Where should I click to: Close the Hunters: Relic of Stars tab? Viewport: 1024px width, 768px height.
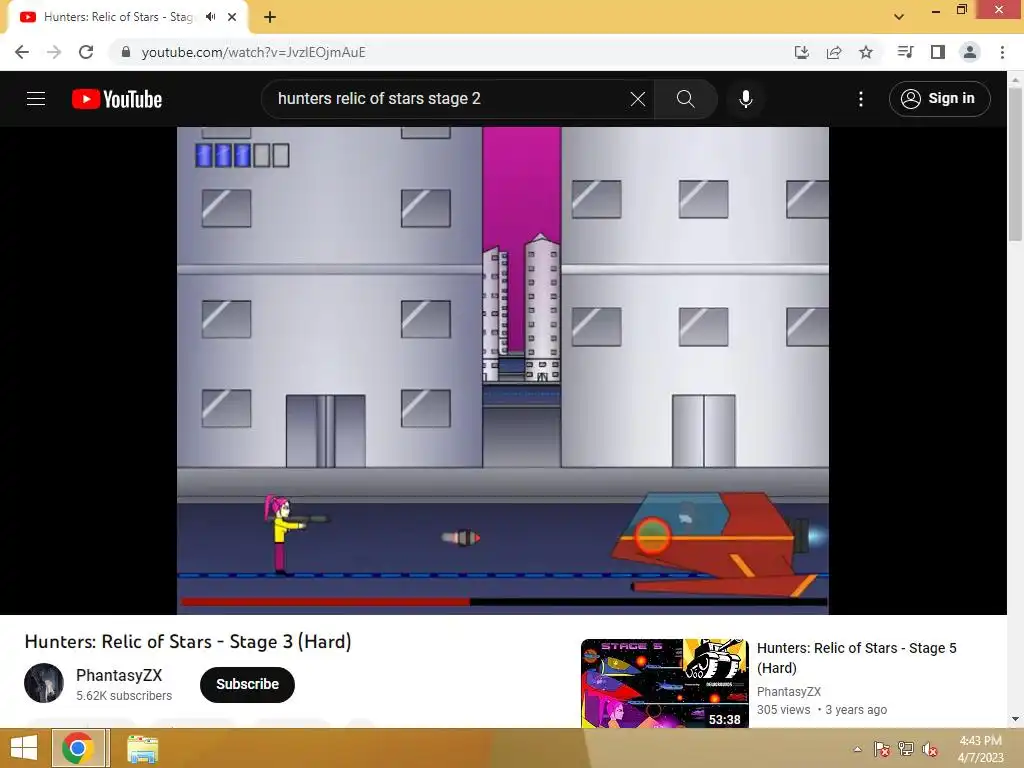point(232,17)
